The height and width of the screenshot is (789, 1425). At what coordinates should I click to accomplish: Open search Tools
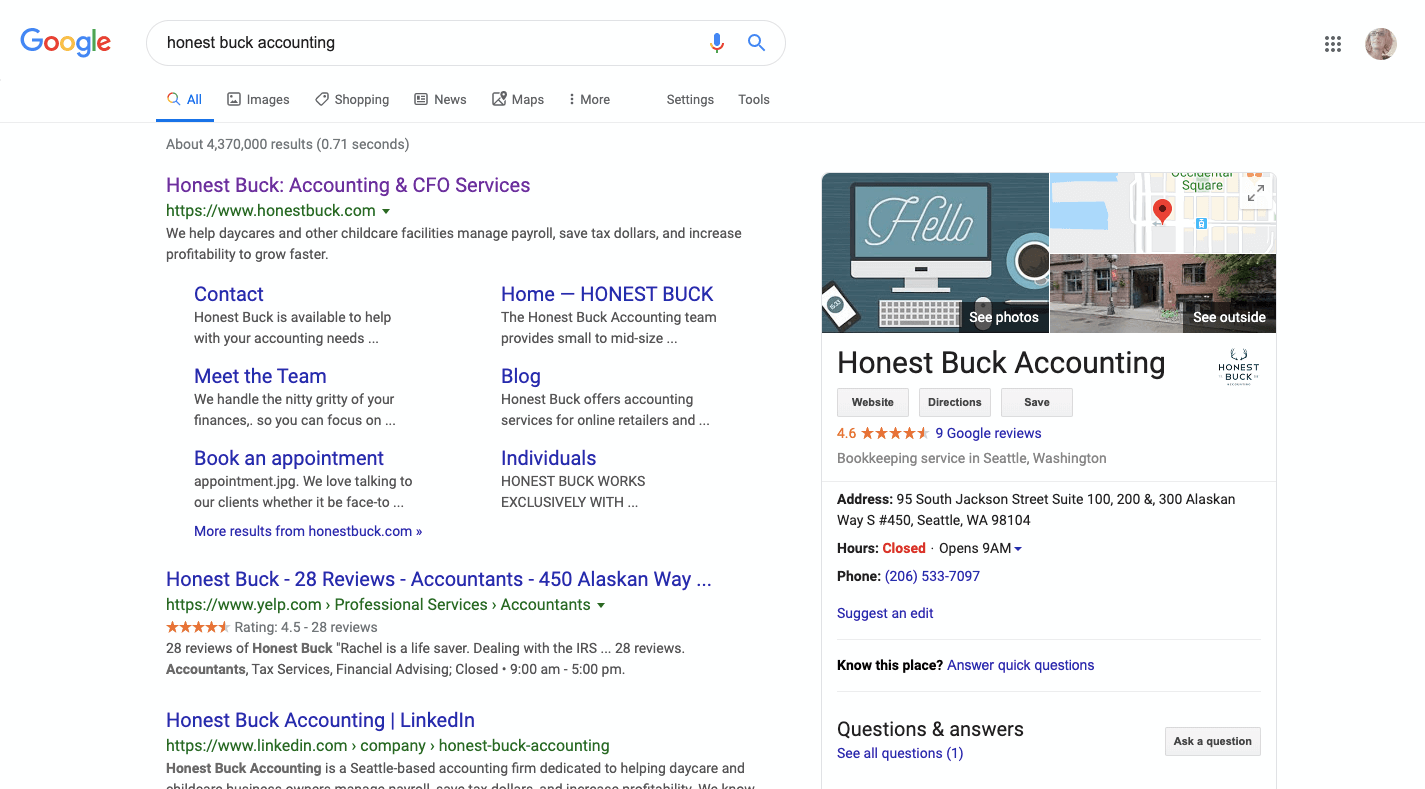[754, 100]
